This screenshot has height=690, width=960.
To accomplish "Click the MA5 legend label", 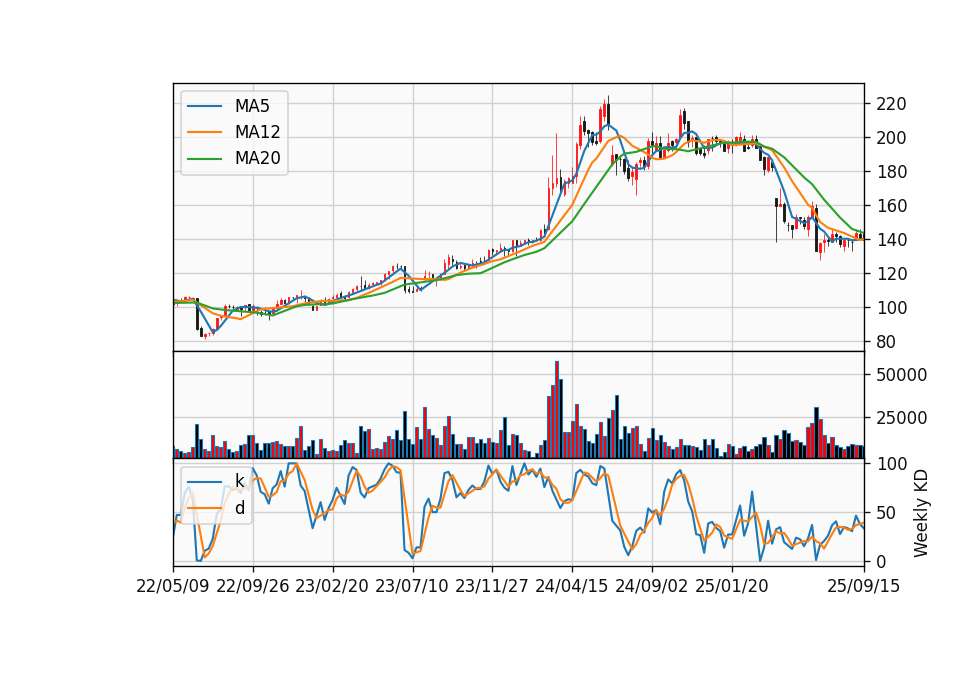I will coord(252,106).
